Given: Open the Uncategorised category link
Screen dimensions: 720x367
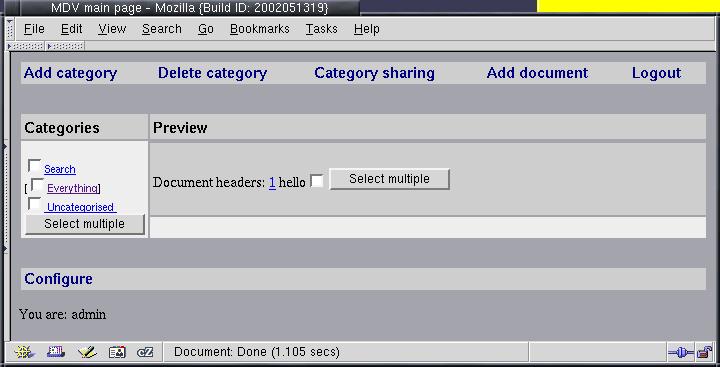Looking at the screenshot, I should click(80, 207).
